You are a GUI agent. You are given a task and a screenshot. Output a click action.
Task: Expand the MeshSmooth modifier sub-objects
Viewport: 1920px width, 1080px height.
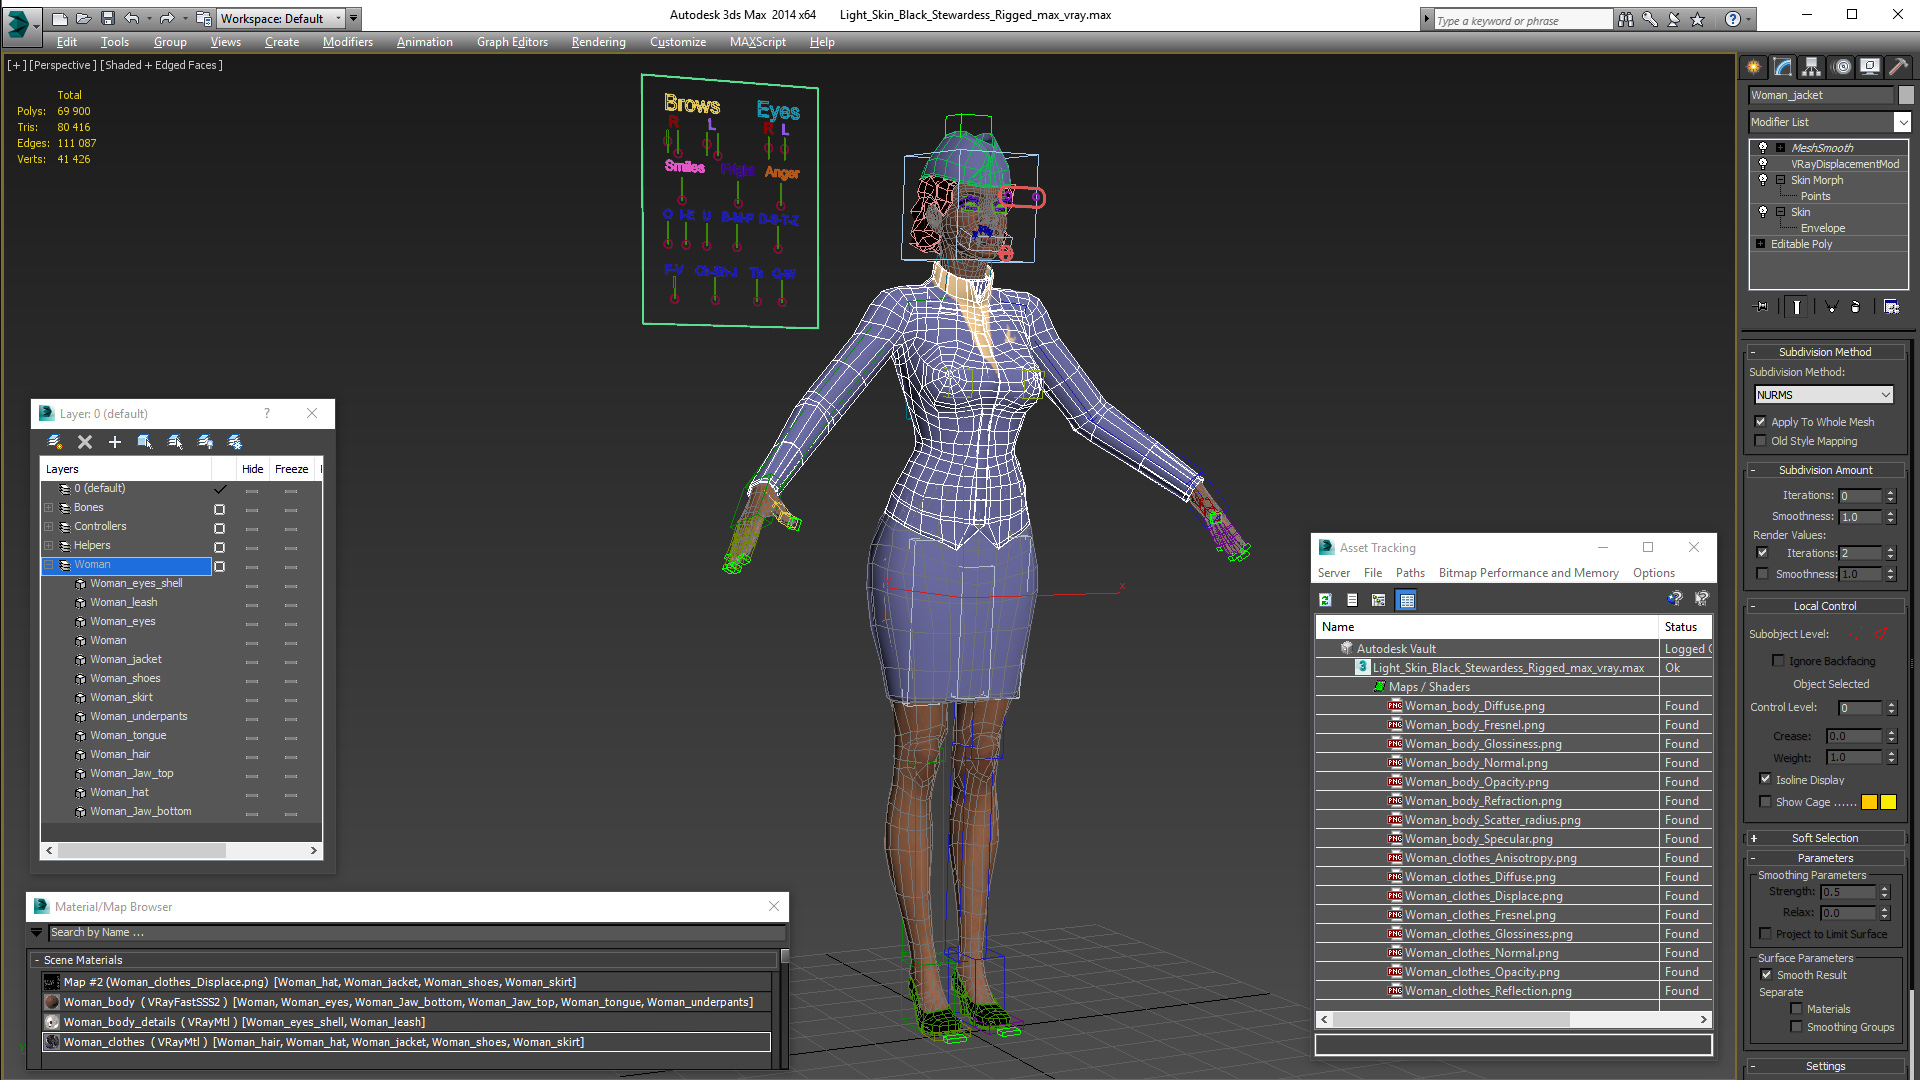click(1780, 148)
